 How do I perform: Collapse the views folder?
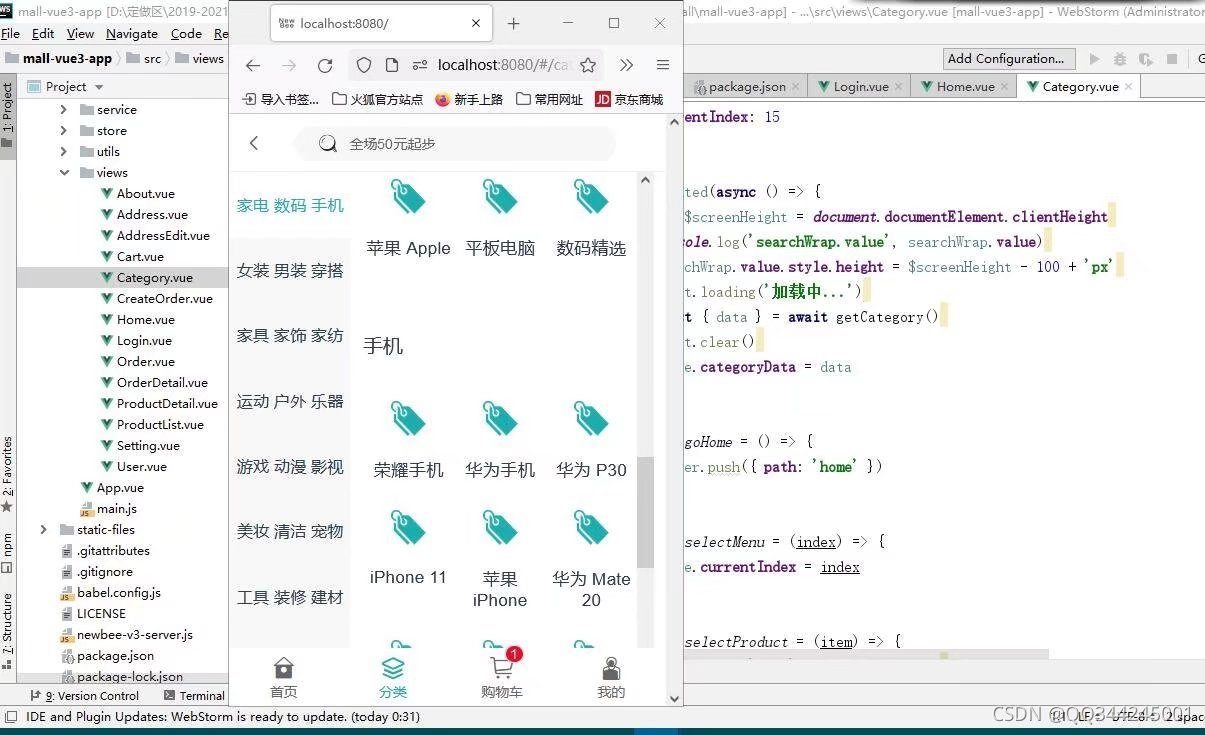point(64,173)
